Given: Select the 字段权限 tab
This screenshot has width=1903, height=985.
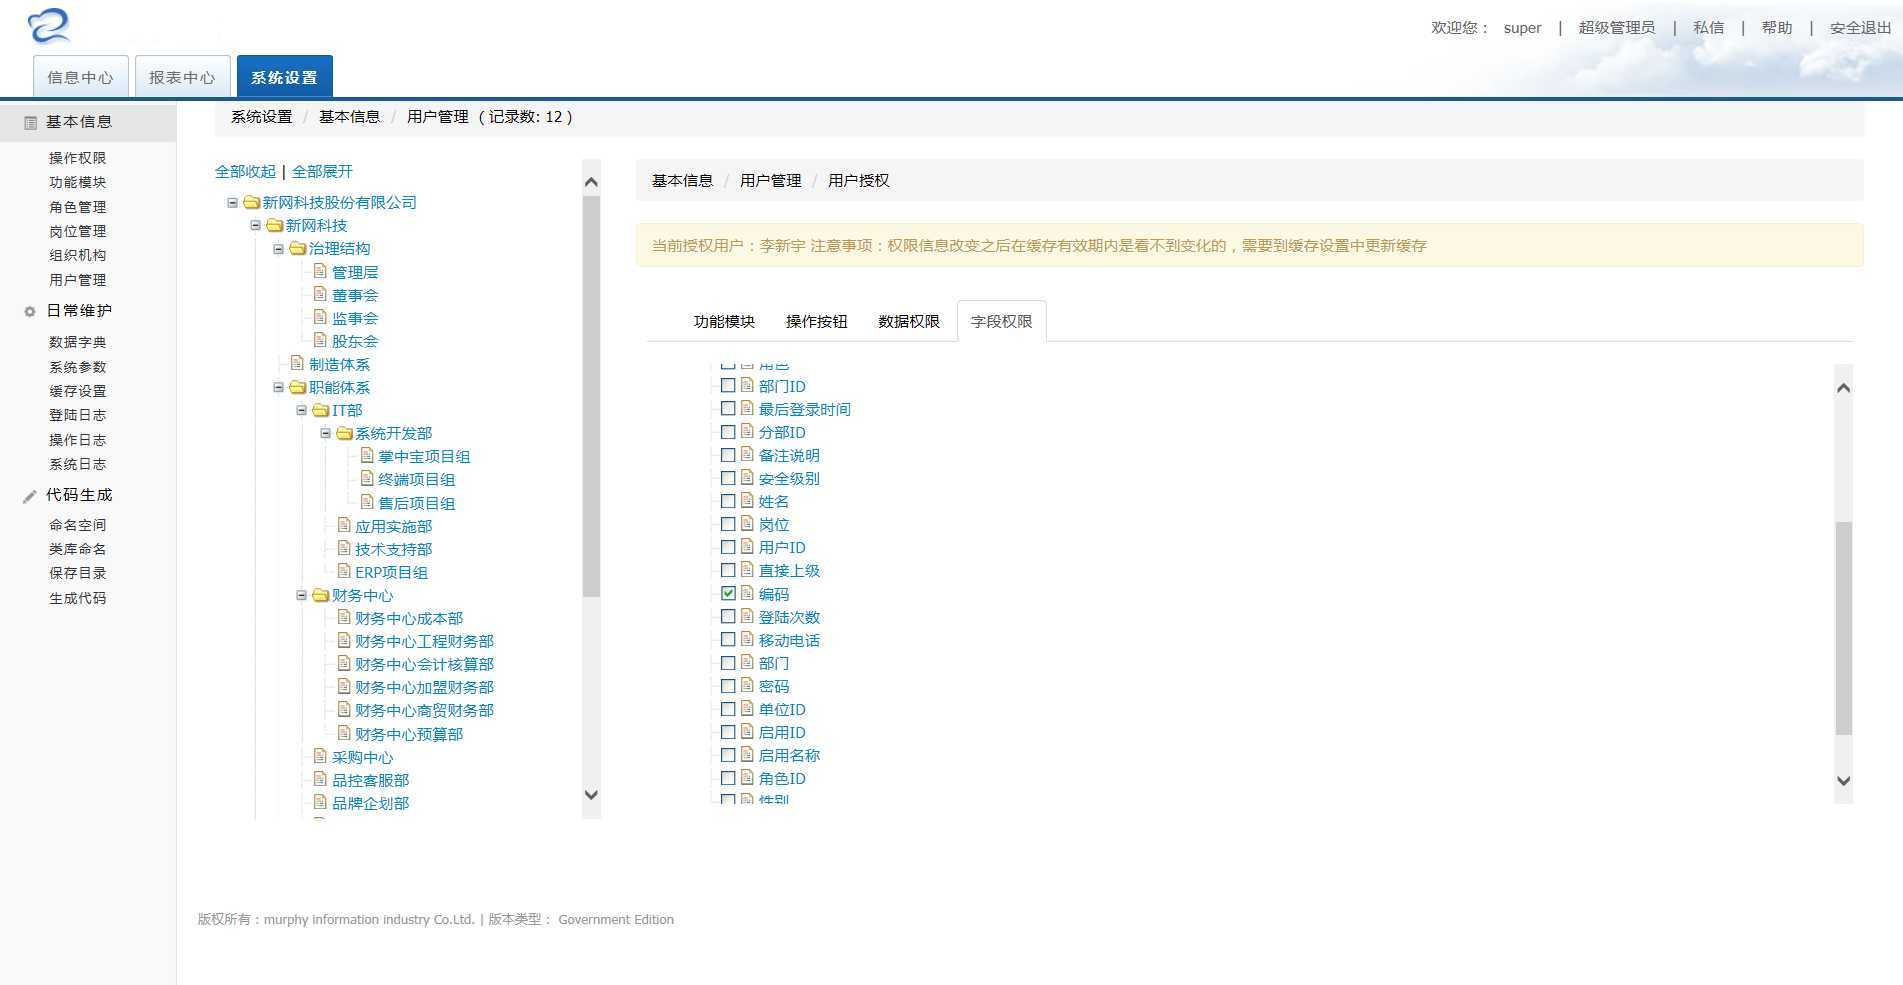Looking at the screenshot, I should click(1001, 321).
